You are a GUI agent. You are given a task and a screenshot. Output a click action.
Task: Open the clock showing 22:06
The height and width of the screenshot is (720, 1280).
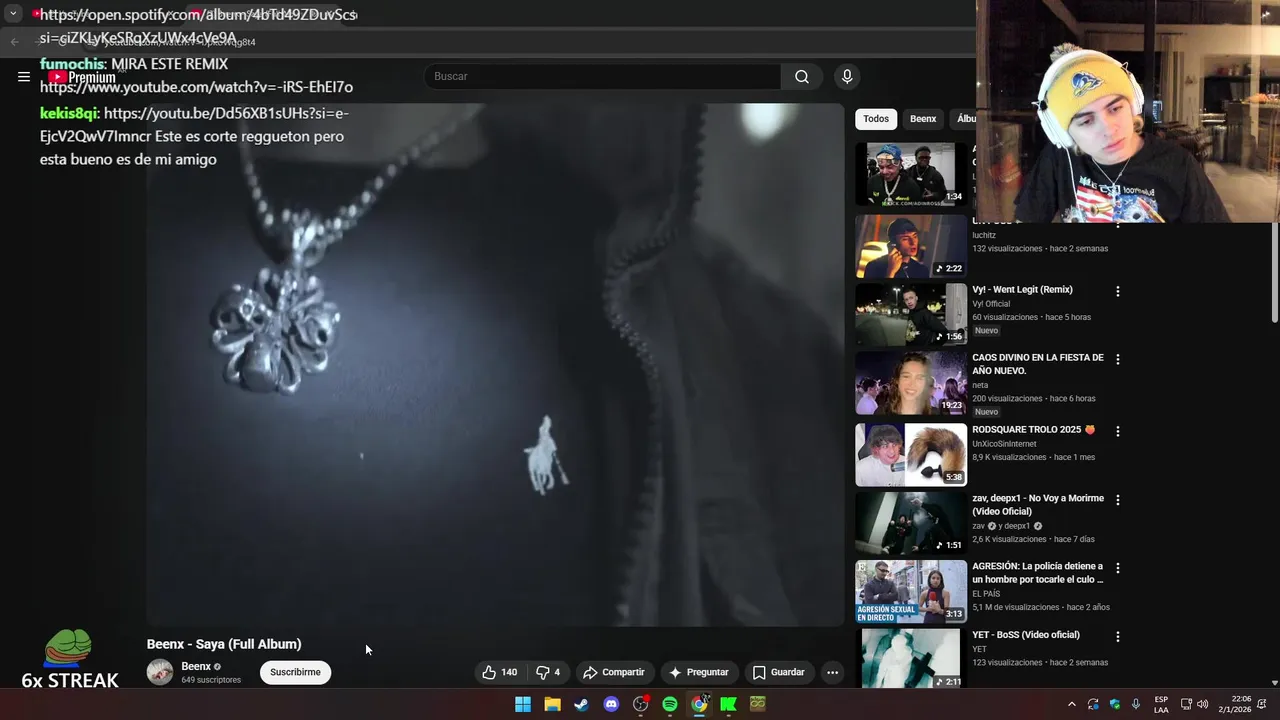[1234, 704]
